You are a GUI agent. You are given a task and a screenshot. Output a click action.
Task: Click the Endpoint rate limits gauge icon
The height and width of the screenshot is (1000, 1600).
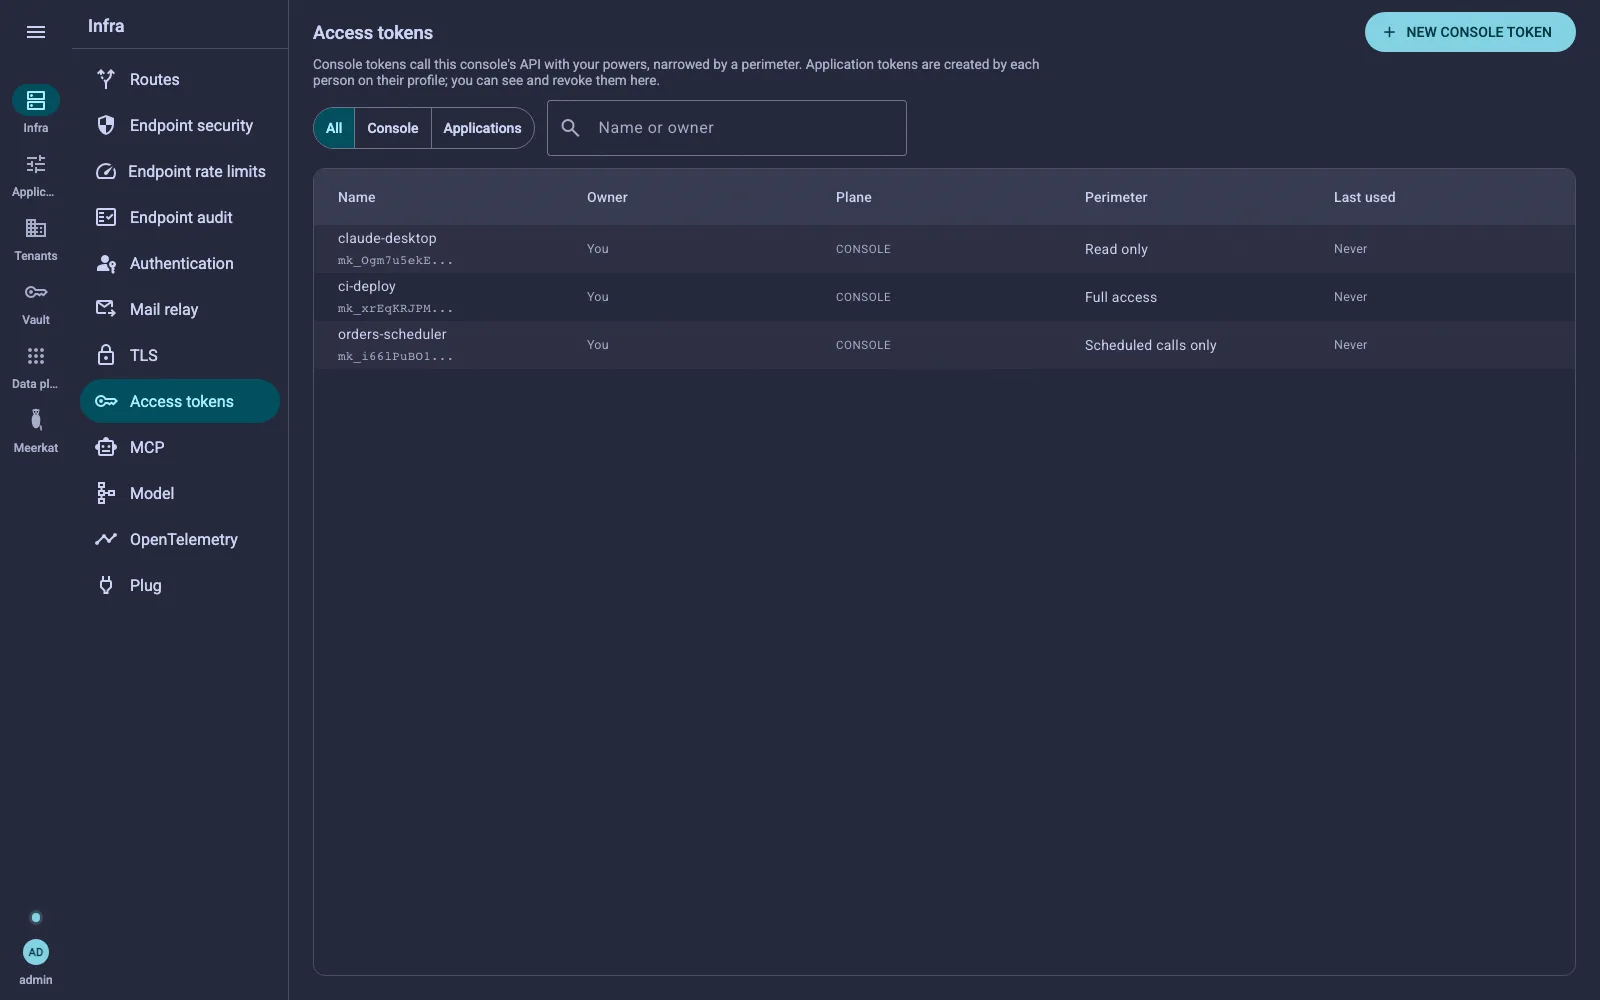tap(106, 171)
